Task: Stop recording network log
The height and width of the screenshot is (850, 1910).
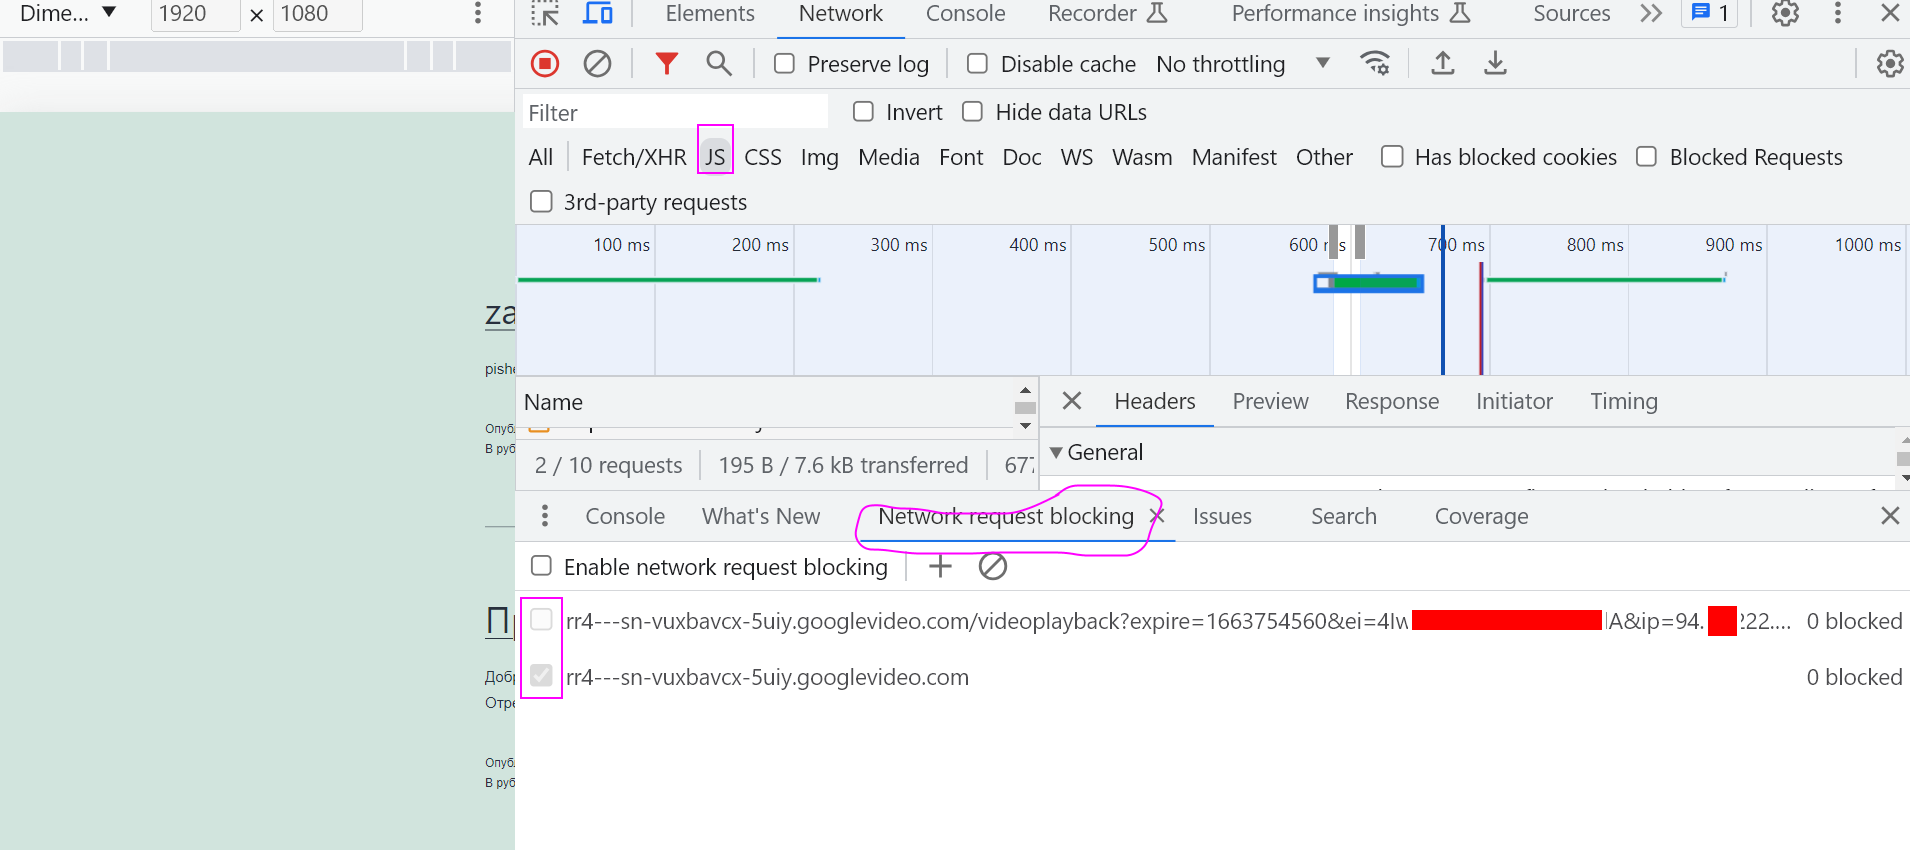Action: coord(545,64)
